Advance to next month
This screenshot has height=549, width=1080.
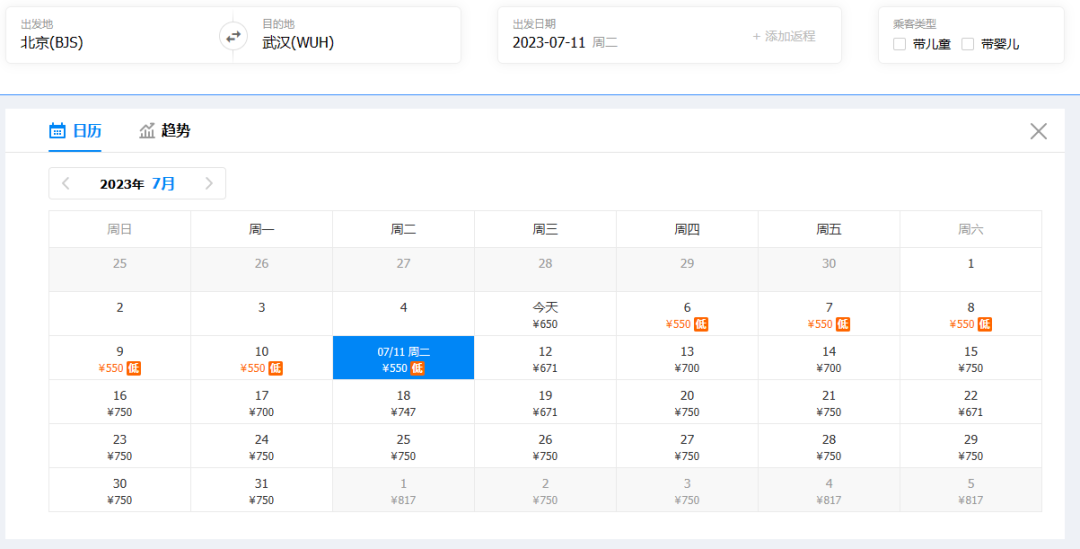209,184
